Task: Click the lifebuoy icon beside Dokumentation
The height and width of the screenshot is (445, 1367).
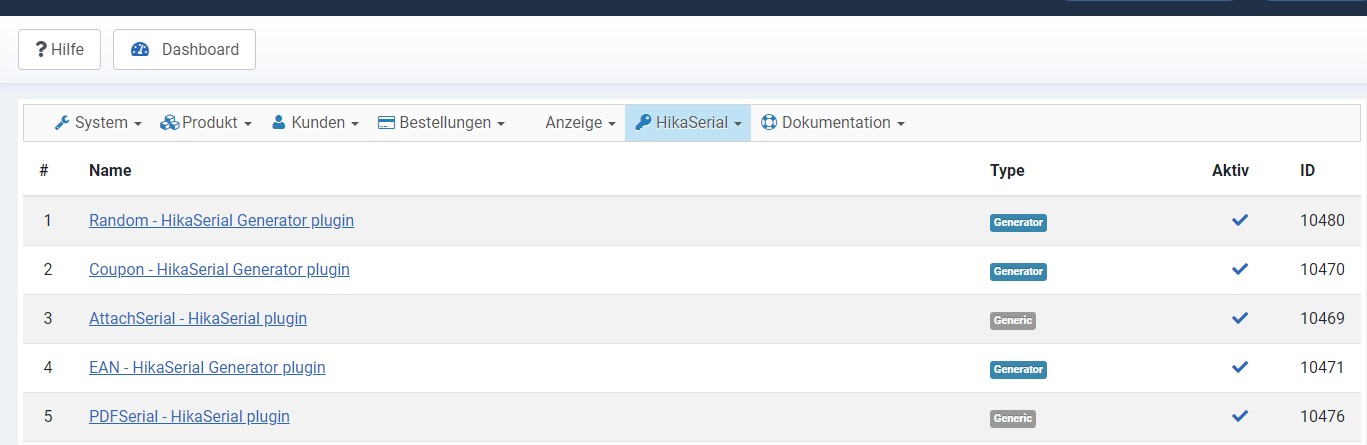Action: pos(769,123)
